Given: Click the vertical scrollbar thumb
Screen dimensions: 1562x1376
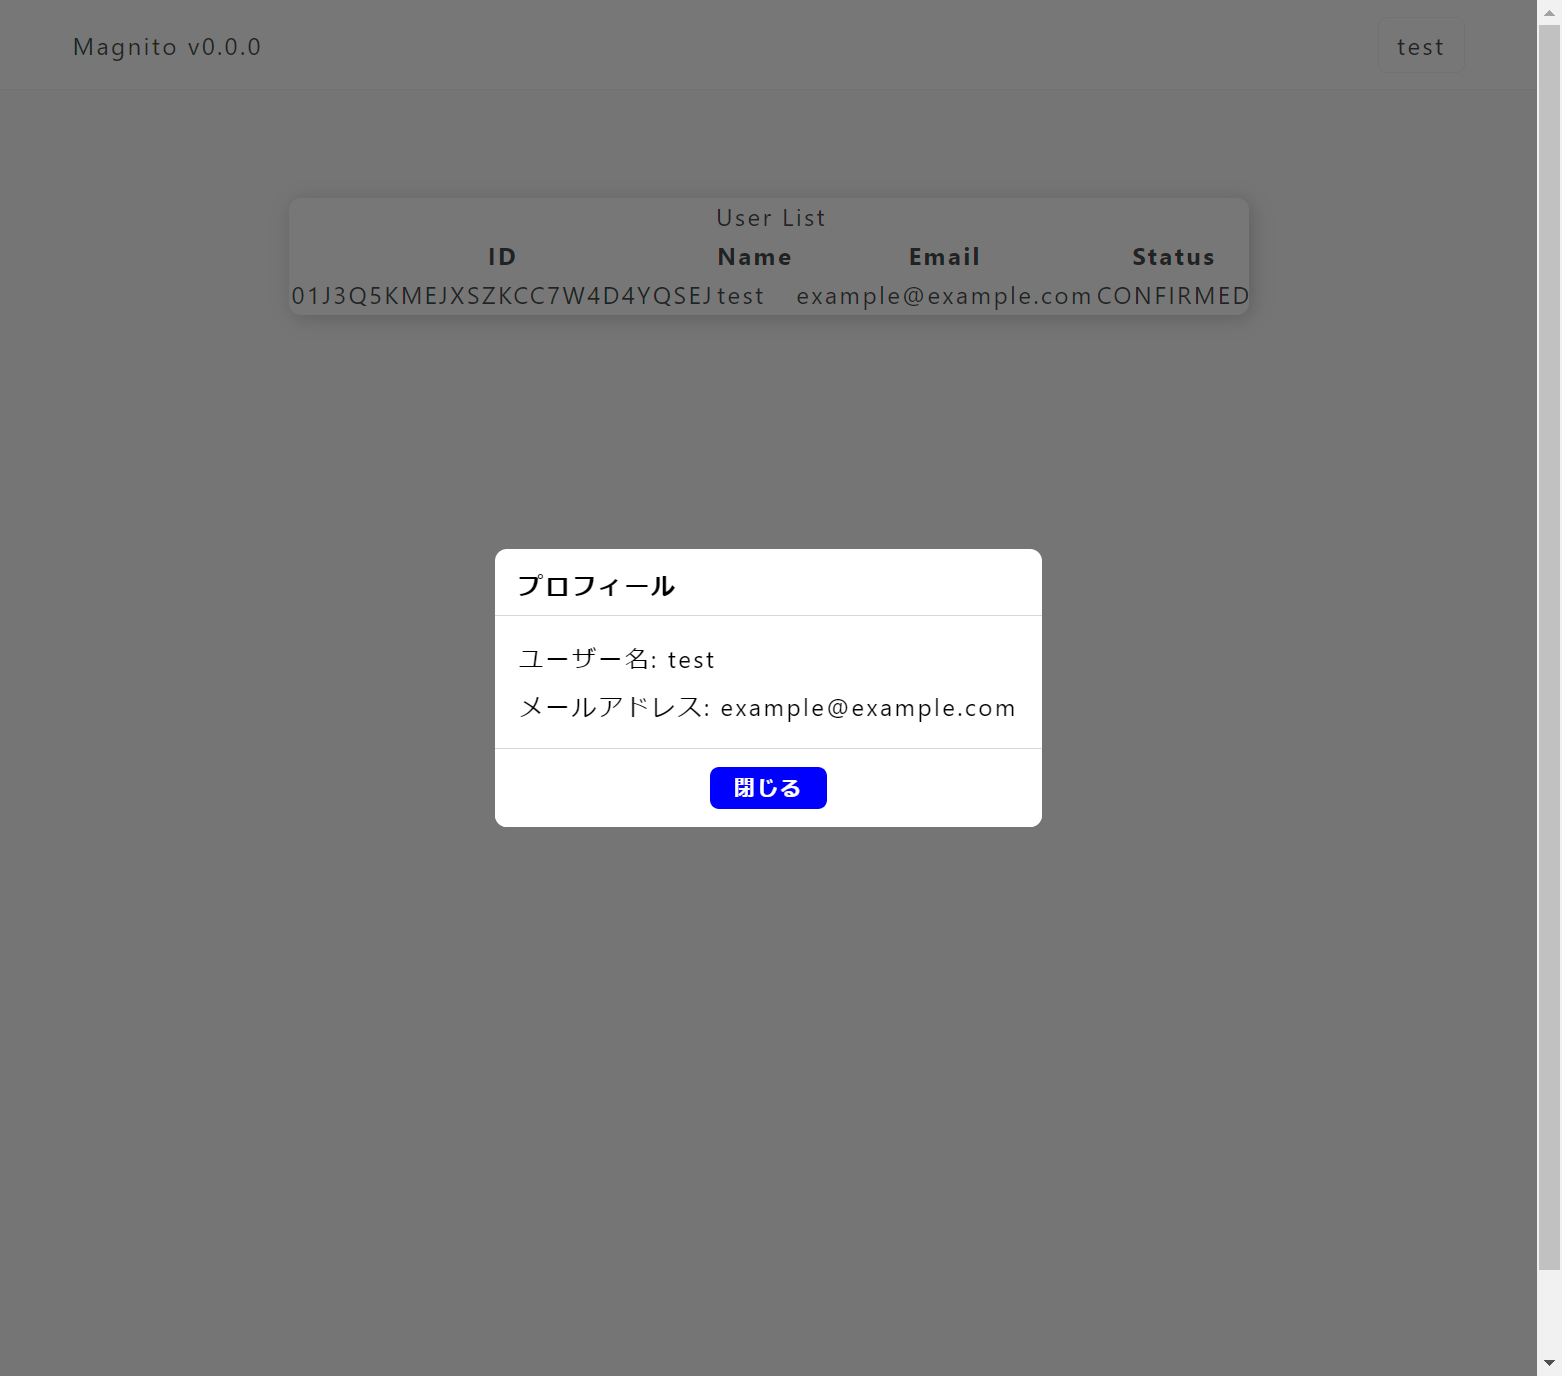Looking at the screenshot, I should point(1549,640).
